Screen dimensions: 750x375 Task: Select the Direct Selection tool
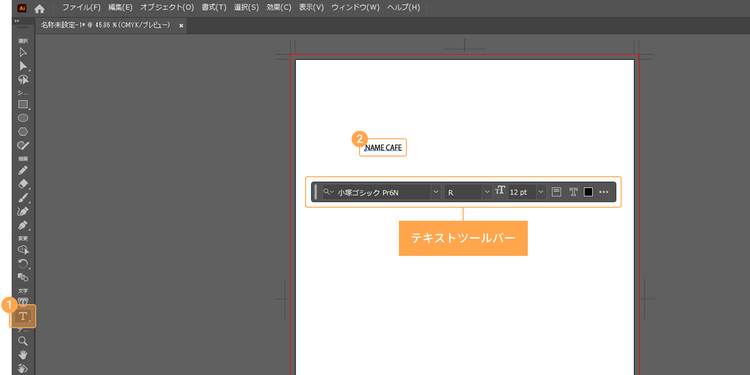pos(23,66)
